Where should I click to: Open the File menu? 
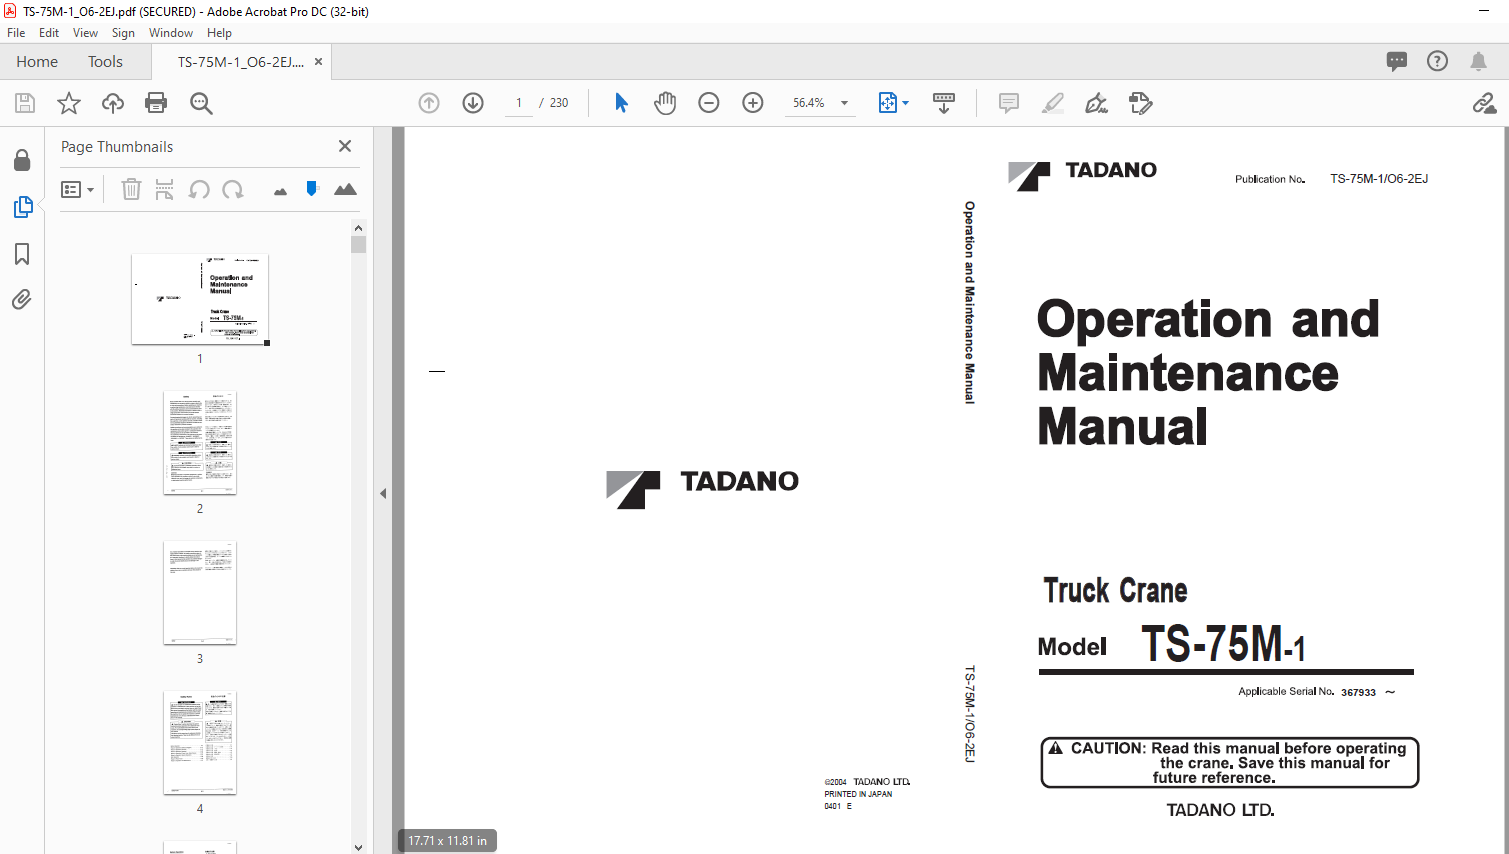pyautogui.click(x=16, y=33)
